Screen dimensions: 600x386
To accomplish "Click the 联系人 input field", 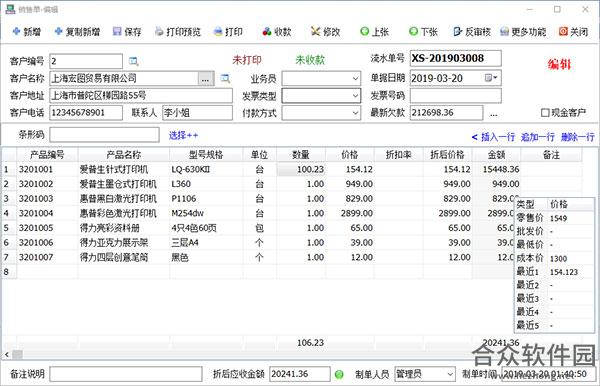I will tap(197, 113).
